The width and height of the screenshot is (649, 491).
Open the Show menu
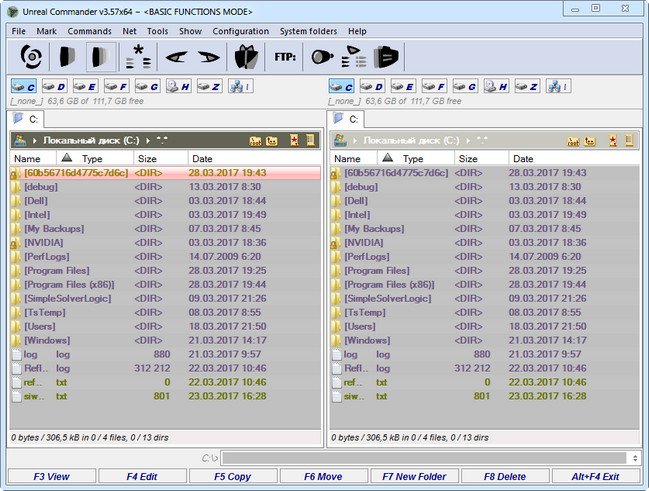(190, 31)
